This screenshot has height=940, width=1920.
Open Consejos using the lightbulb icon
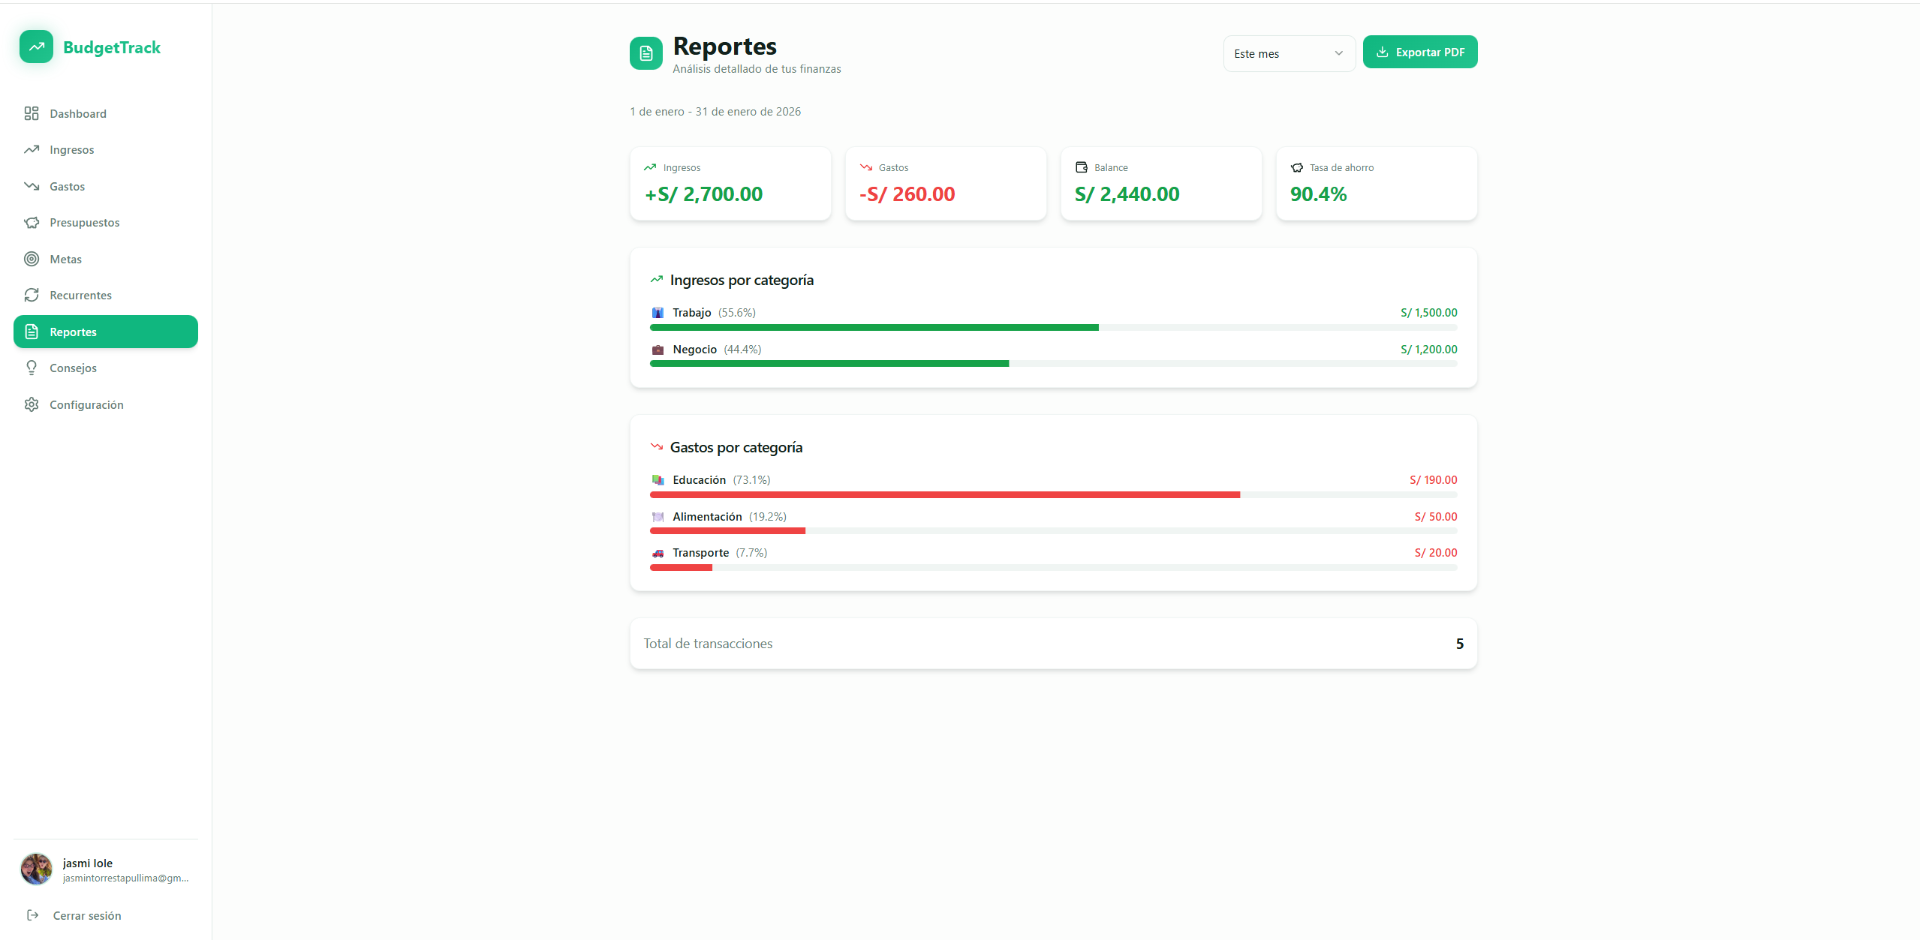pos(31,368)
